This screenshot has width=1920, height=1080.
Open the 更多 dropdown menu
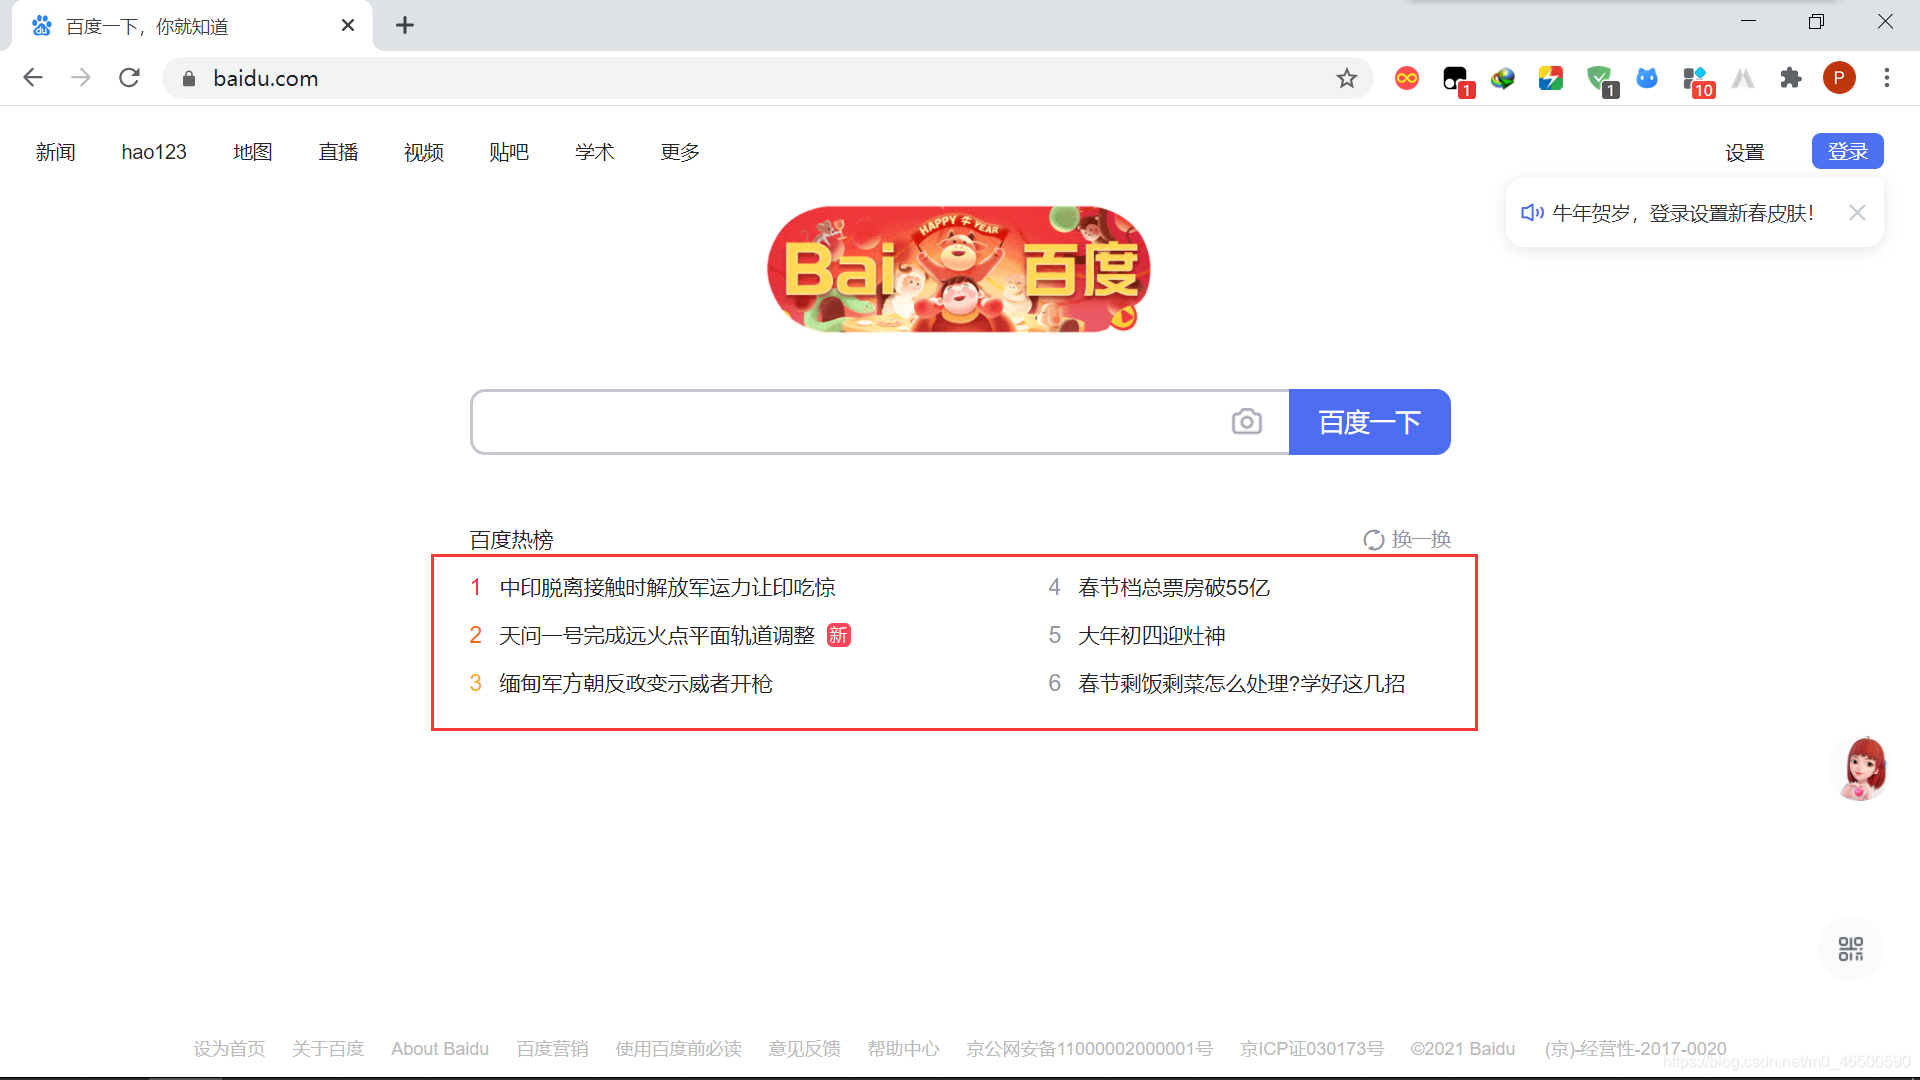coord(679,152)
